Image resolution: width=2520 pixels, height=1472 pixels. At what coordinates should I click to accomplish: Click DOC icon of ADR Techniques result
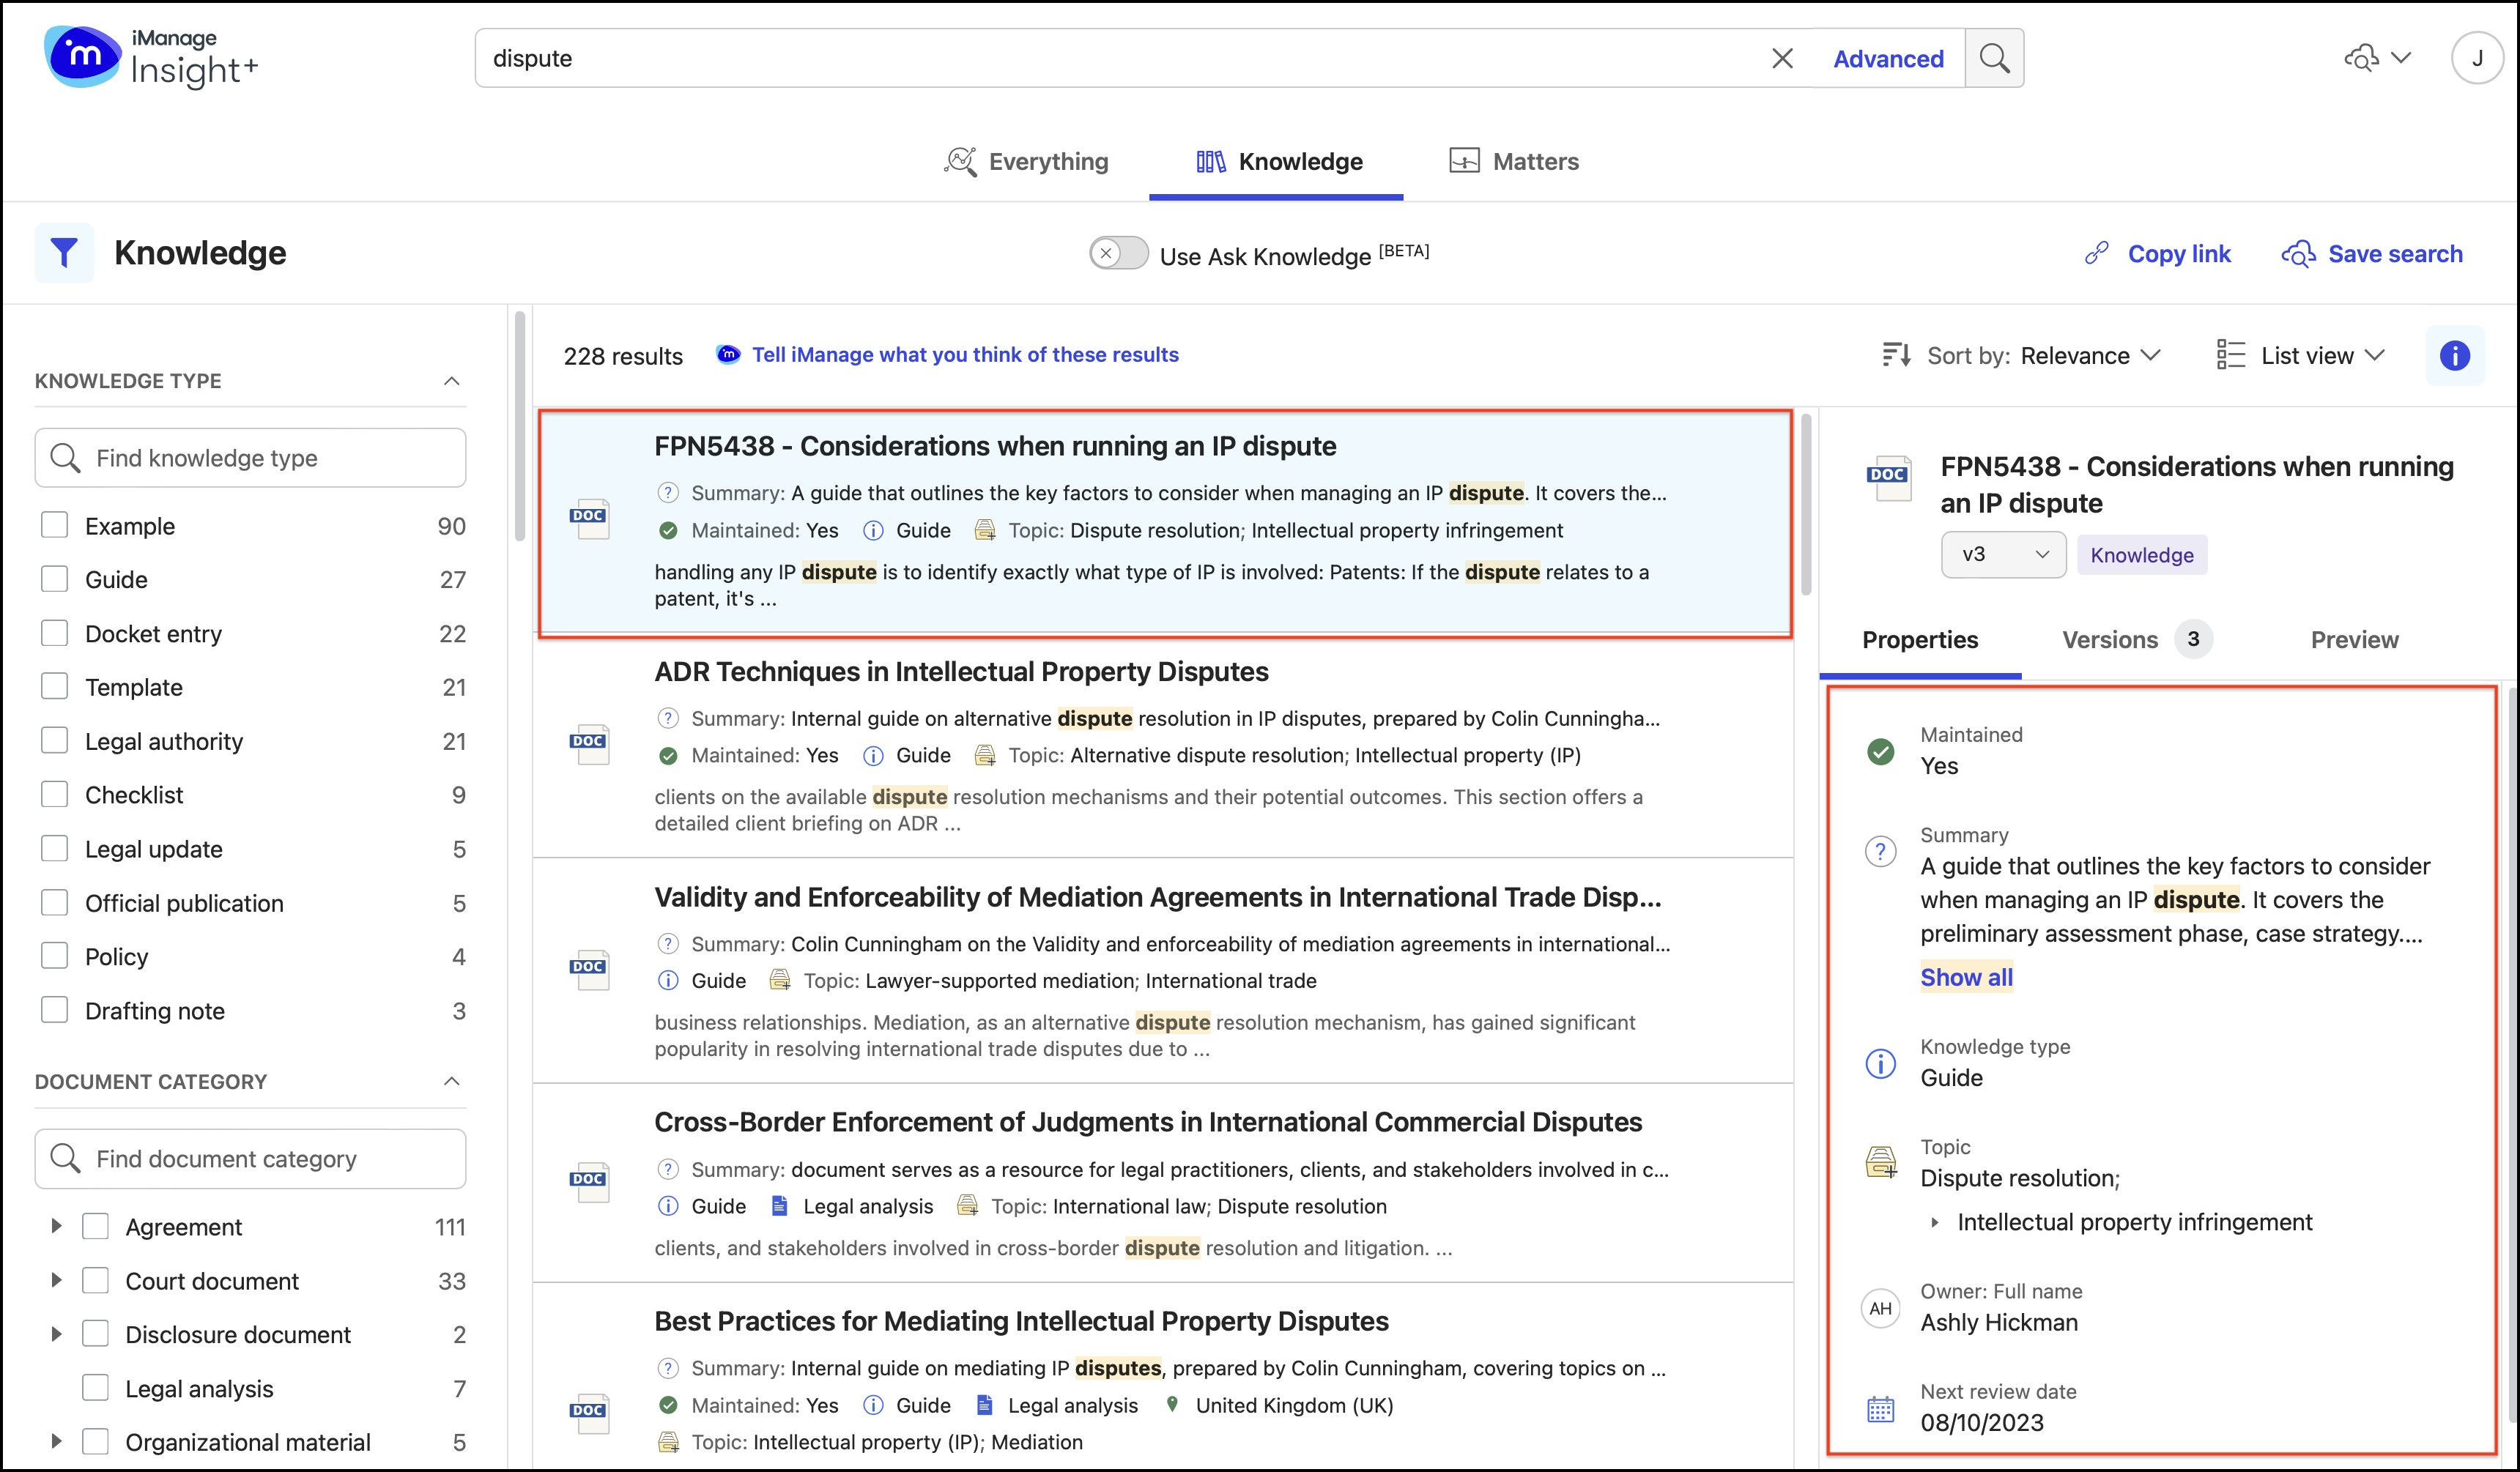click(x=589, y=743)
